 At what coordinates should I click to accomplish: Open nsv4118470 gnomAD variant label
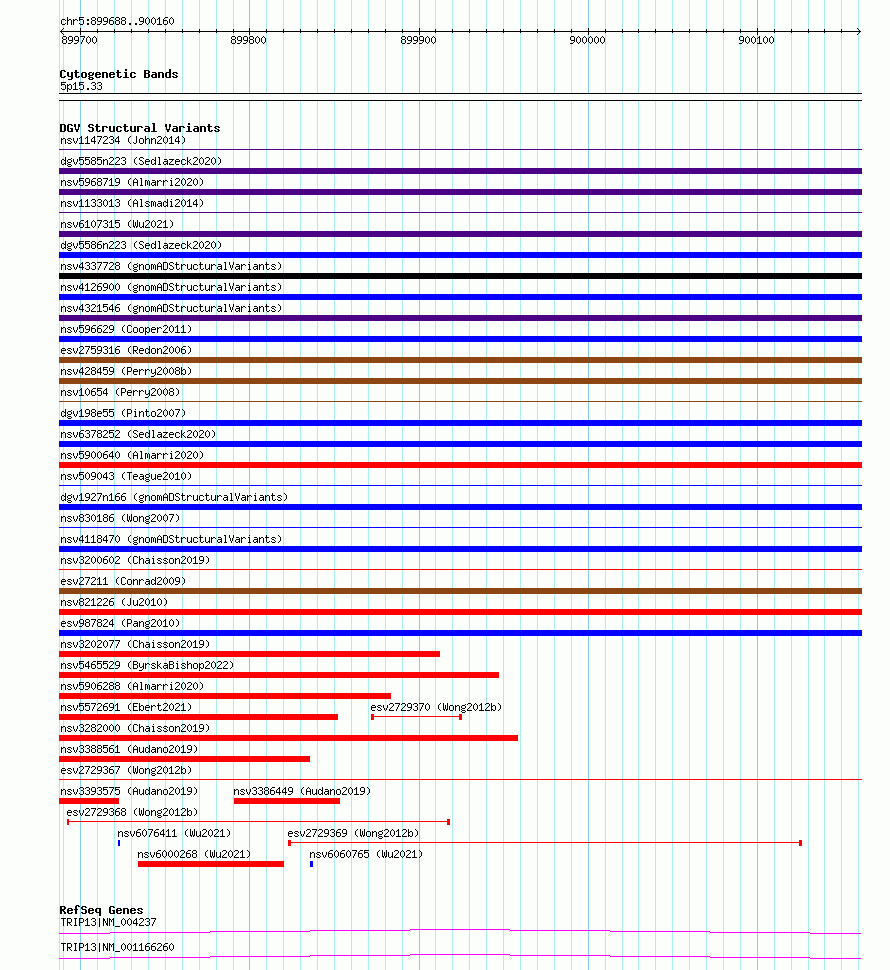coord(171,540)
